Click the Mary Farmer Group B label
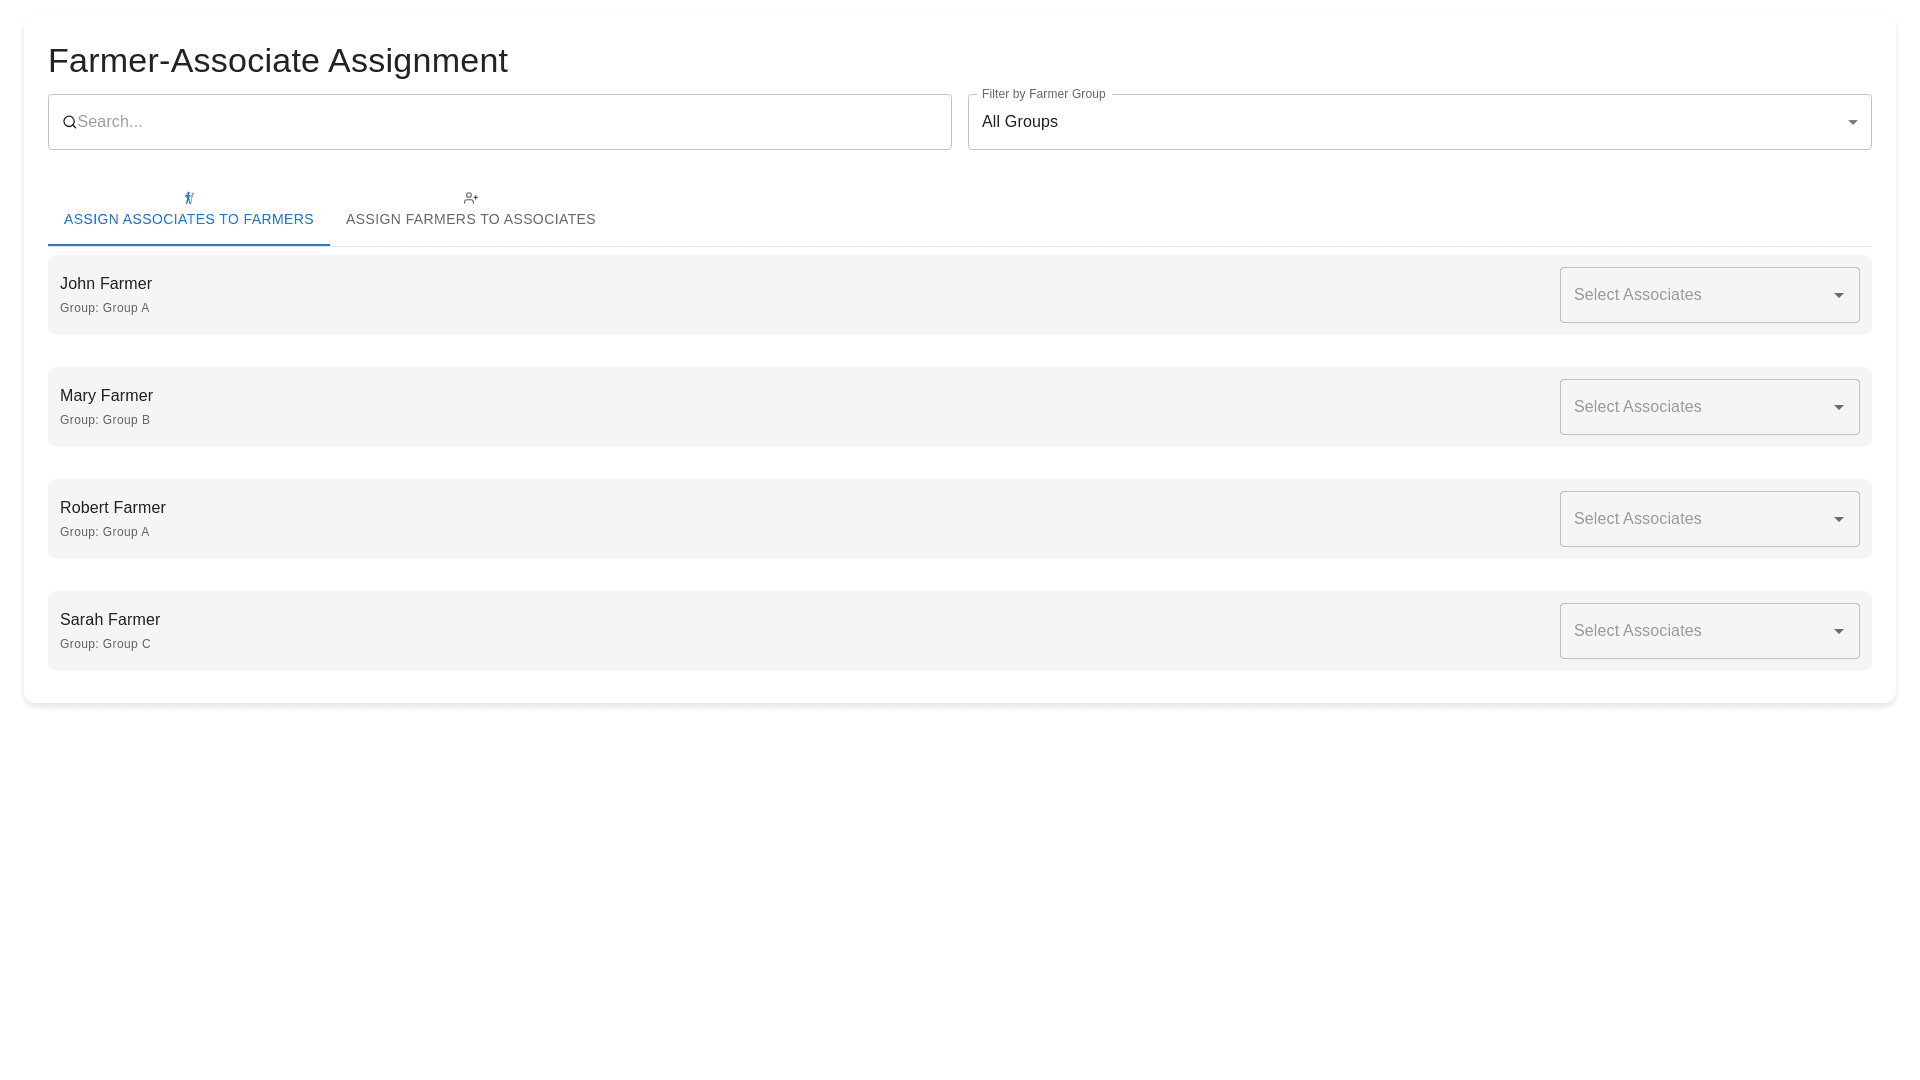The width and height of the screenshot is (1920, 1080). coord(105,420)
